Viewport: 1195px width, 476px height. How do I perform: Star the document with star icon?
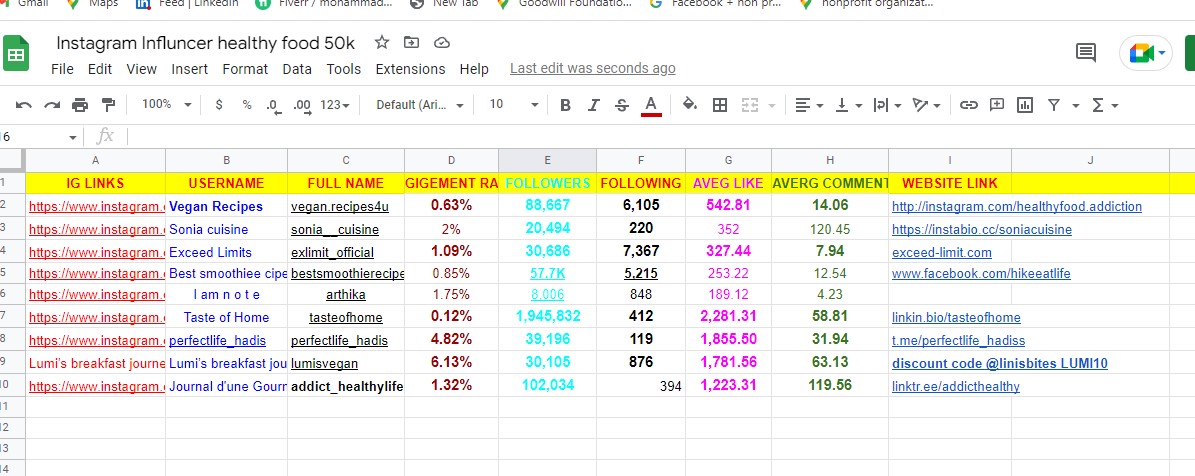[382, 43]
